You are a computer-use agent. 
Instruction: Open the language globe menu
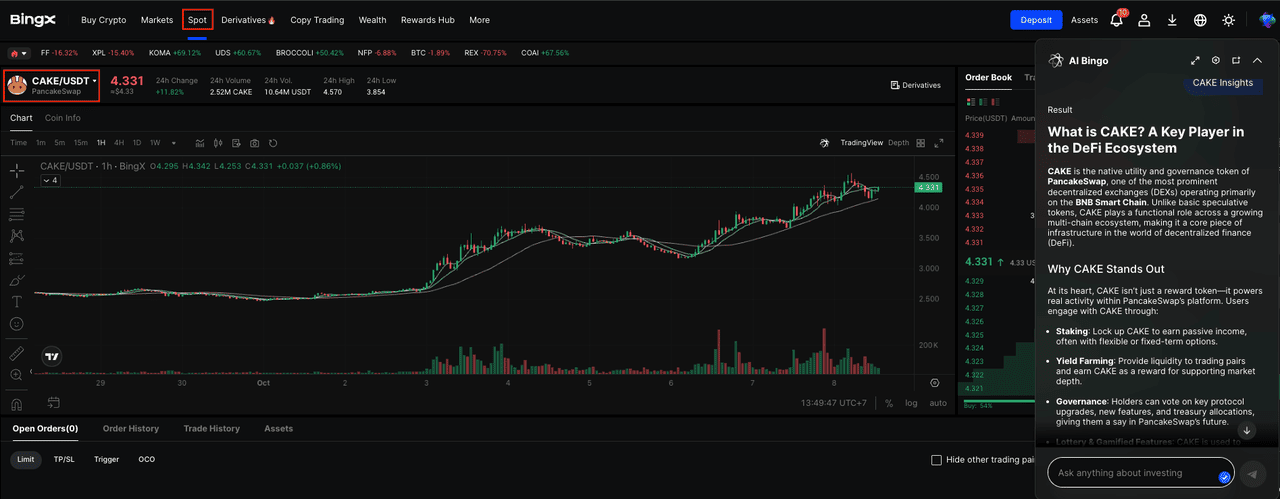coord(1200,20)
